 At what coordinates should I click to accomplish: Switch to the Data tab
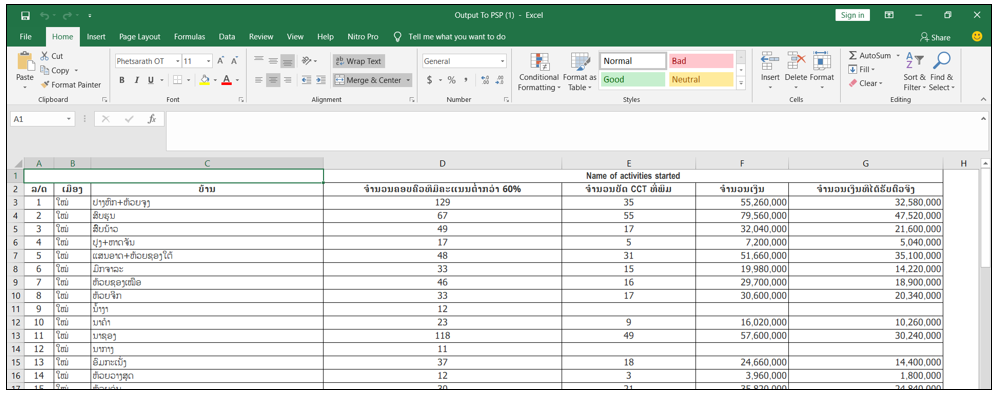227,37
